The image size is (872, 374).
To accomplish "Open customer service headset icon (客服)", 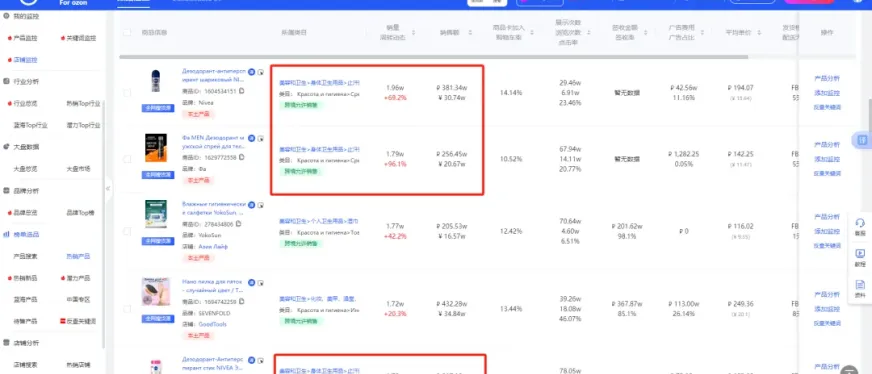I will [860, 223].
